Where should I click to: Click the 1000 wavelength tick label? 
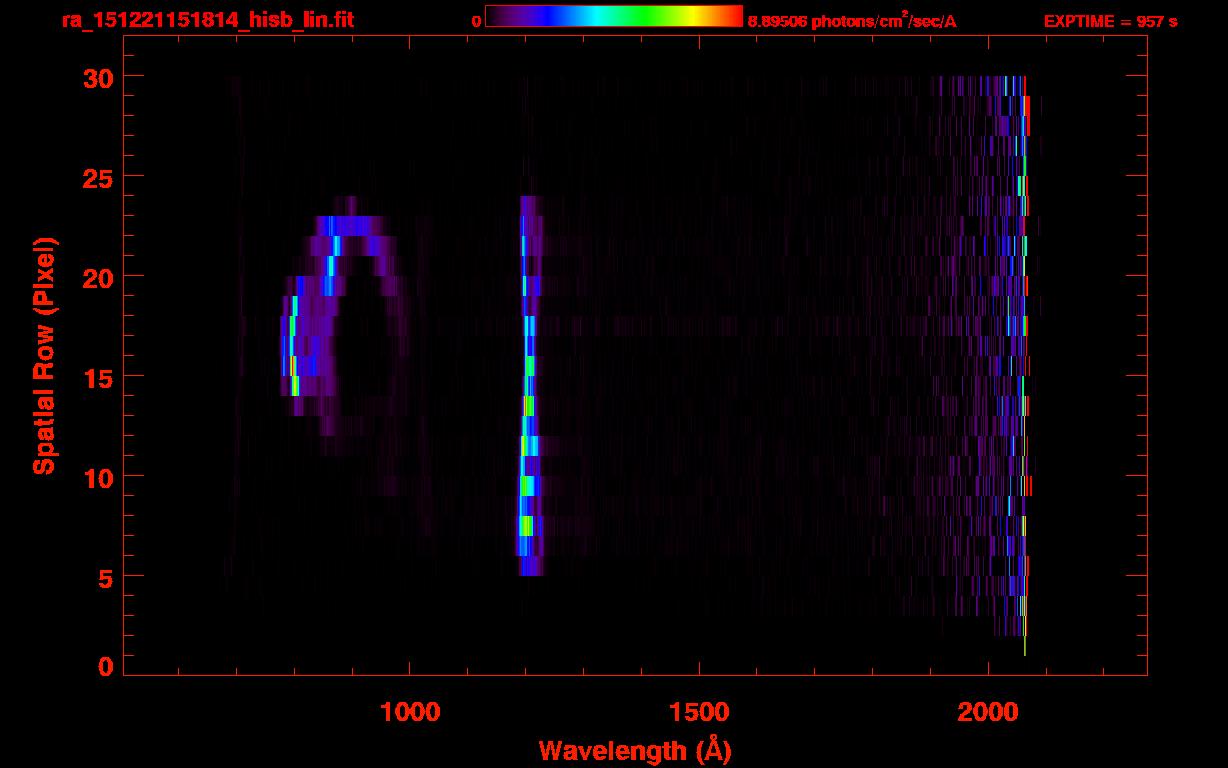click(410, 712)
